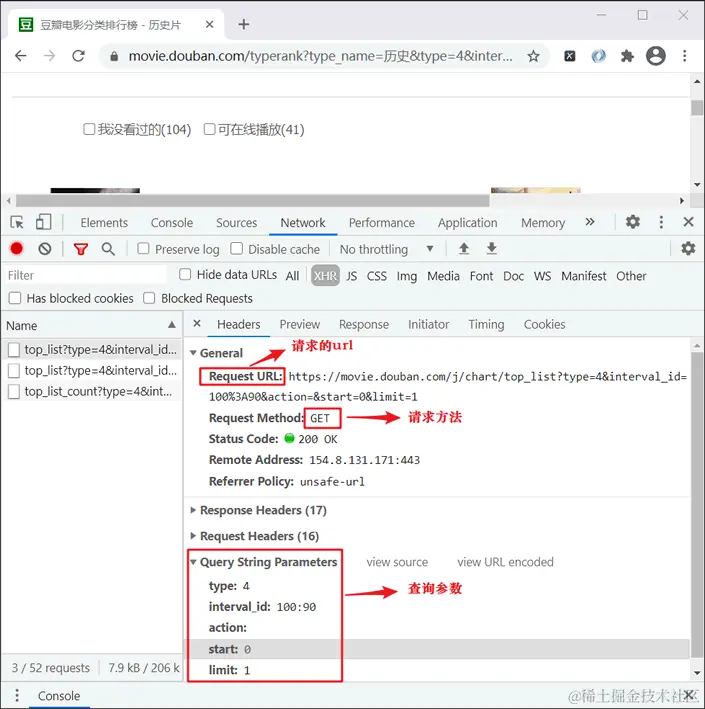Check 我没看过的(104) box
This screenshot has width=705, height=709.
89,129
